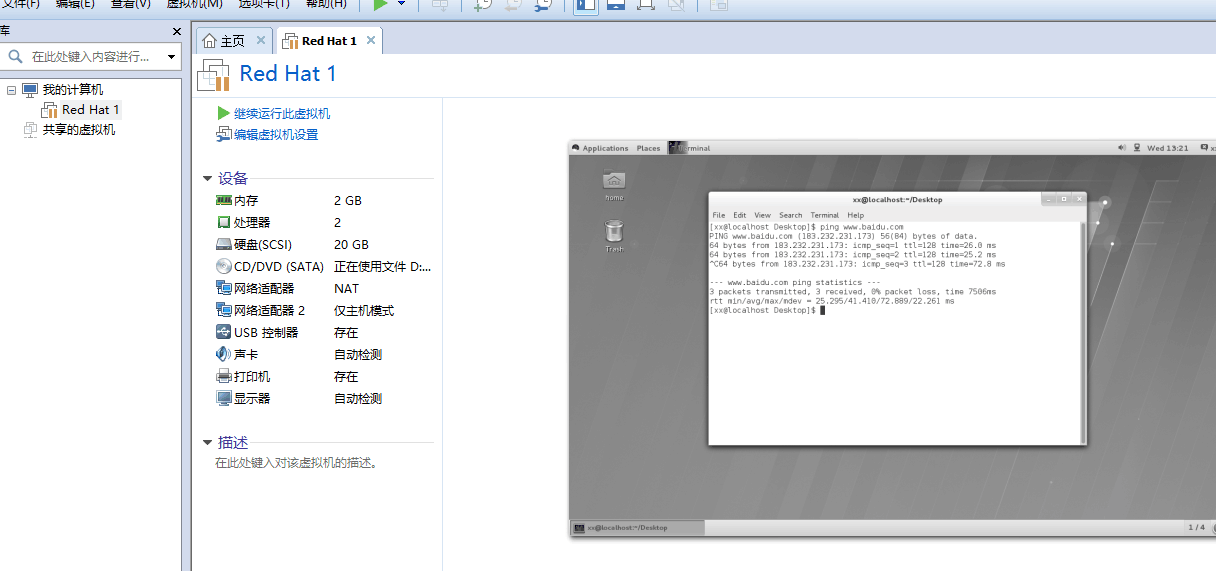Close the library panel with its X

[x=177, y=32]
